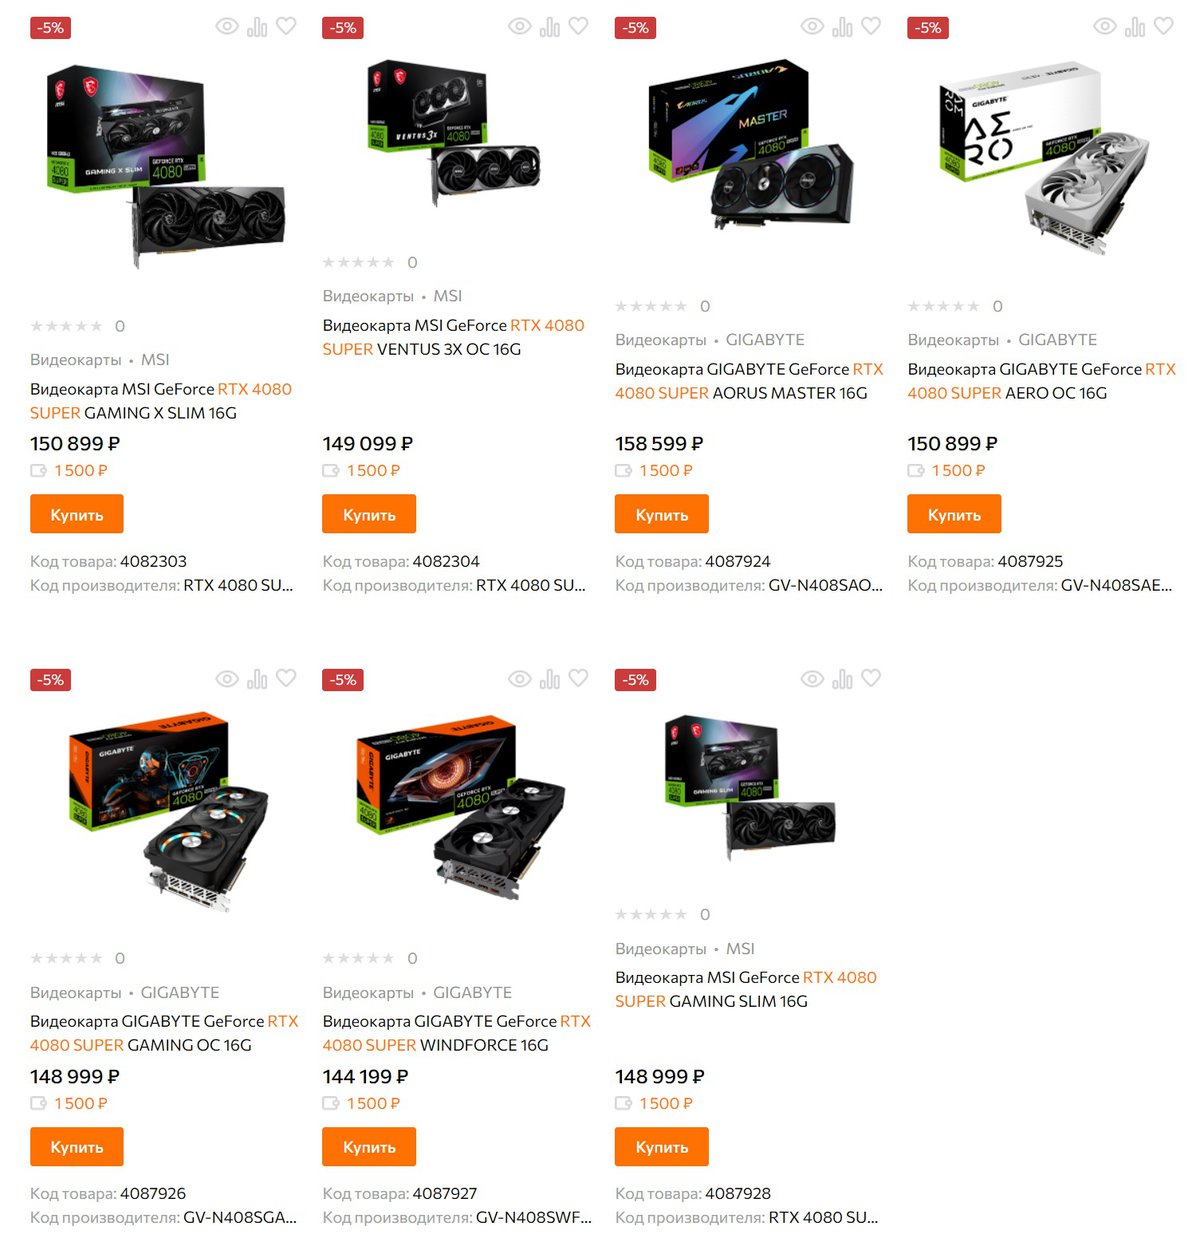Buy the MSI VENTUS 3X OC card

(x=369, y=514)
